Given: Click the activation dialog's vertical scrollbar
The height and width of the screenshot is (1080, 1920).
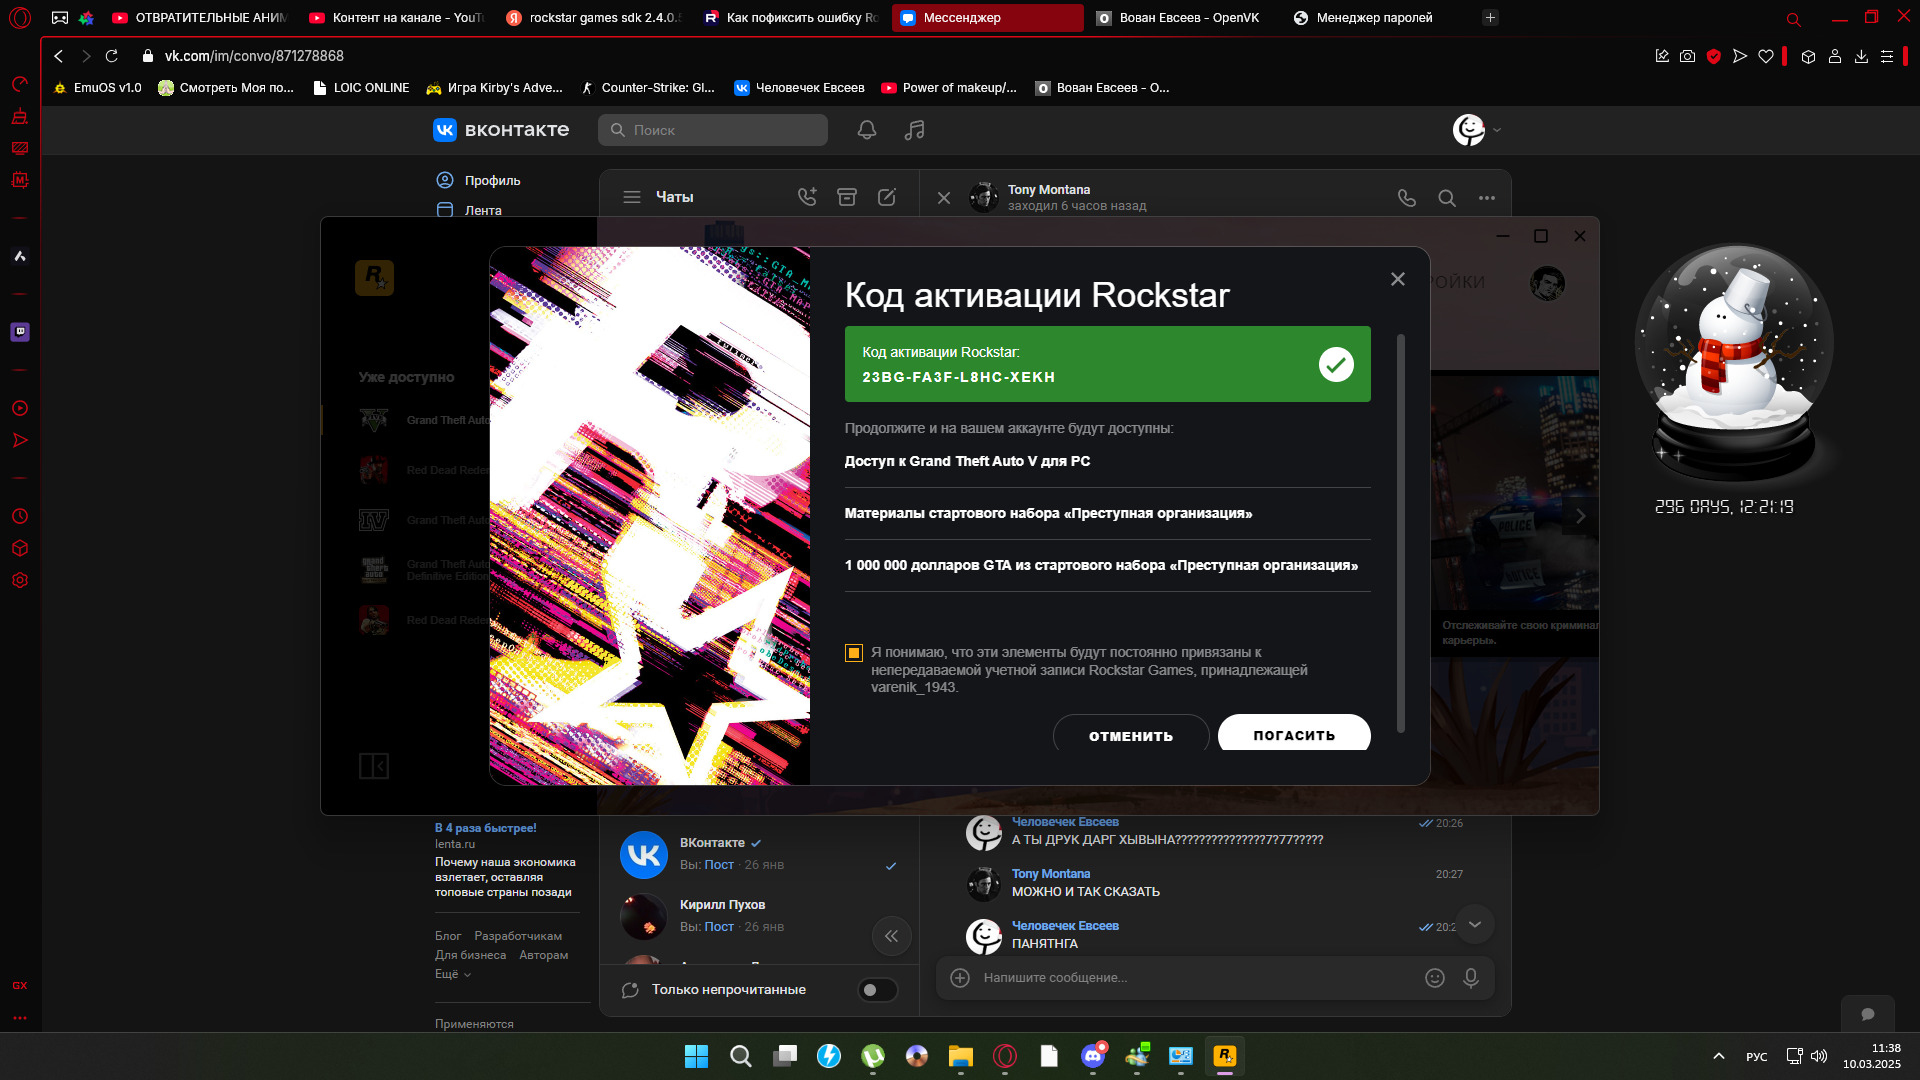Looking at the screenshot, I should click(x=1400, y=530).
